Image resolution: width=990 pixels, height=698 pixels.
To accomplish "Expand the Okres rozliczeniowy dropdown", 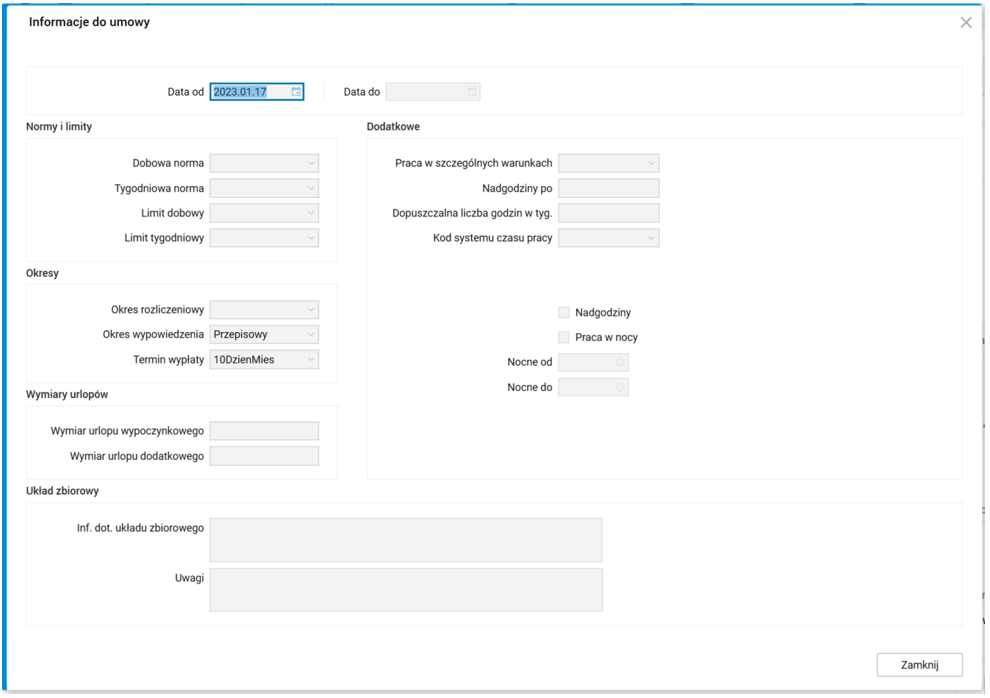I will pyautogui.click(x=311, y=310).
